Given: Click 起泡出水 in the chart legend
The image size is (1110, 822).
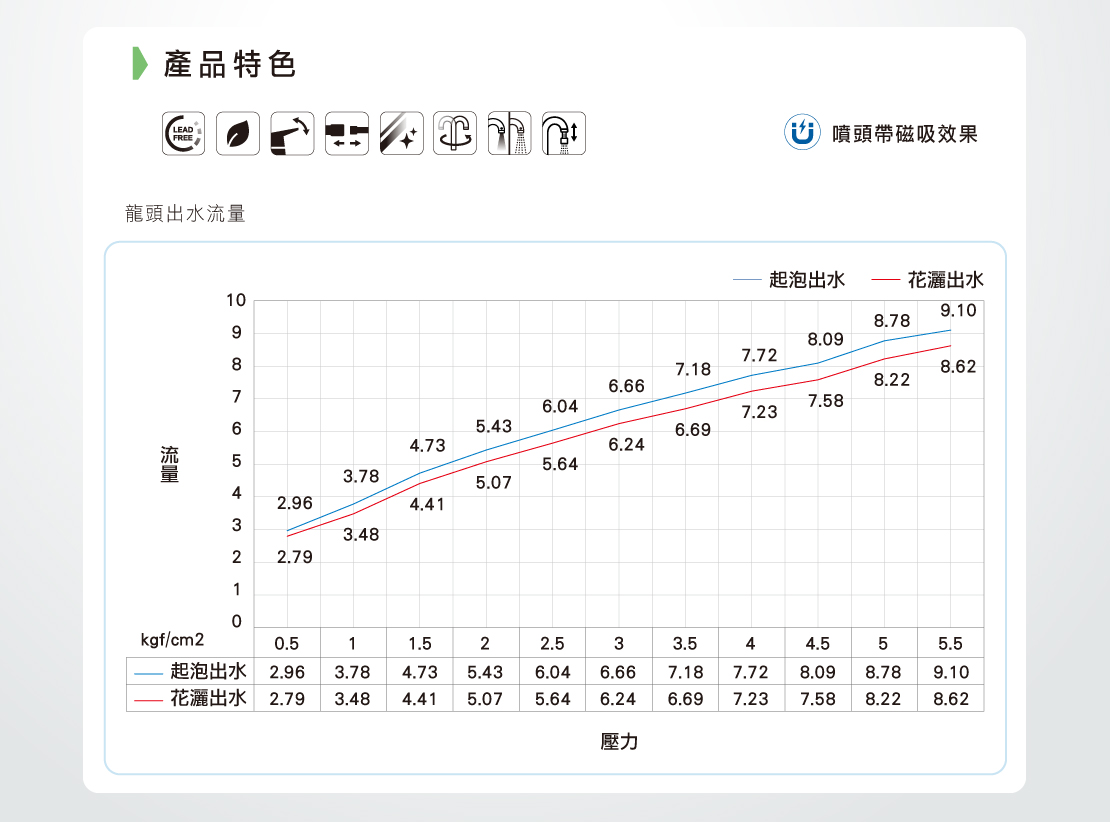Looking at the screenshot, I should pyautogui.click(x=806, y=280).
